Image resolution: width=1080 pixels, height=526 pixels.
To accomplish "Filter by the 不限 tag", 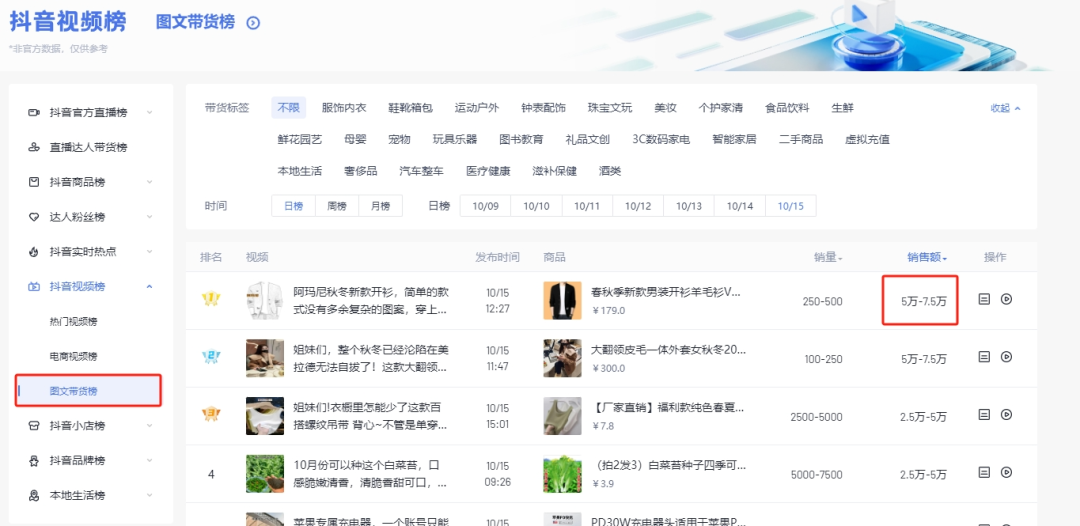I will [289, 108].
